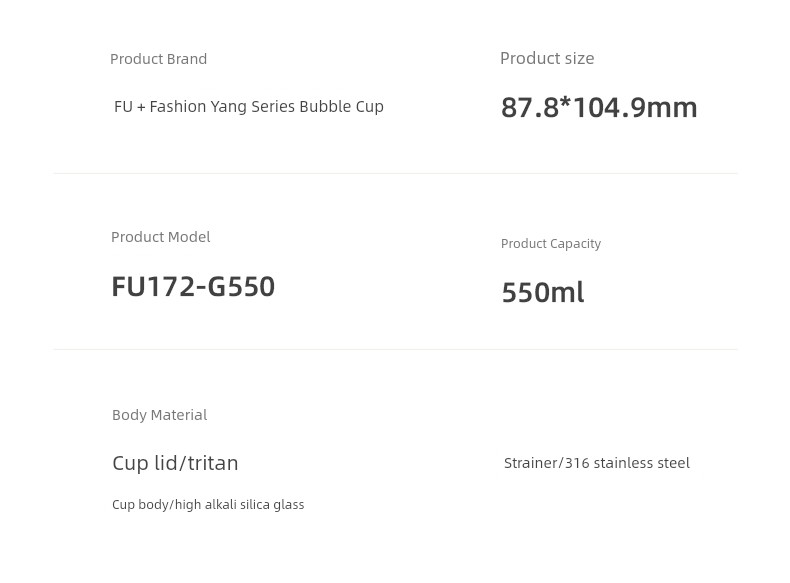Select the 550ml capacity value
Image resolution: width=790 pixels, height=583 pixels.
[542, 292]
